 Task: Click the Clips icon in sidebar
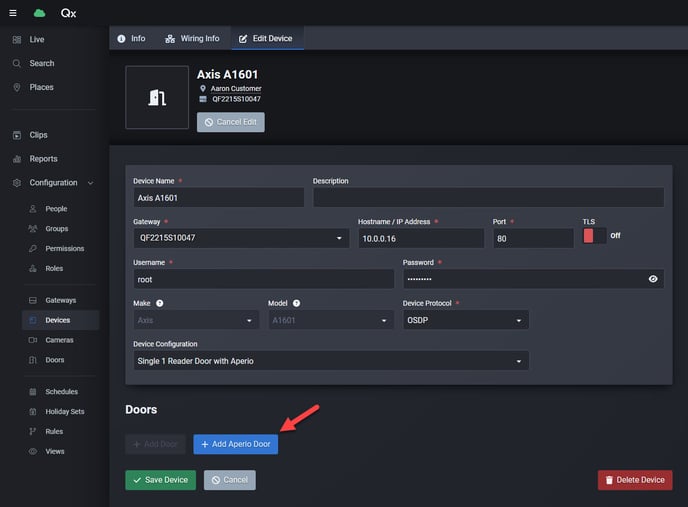pyautogui.click(x=17, y=135)
